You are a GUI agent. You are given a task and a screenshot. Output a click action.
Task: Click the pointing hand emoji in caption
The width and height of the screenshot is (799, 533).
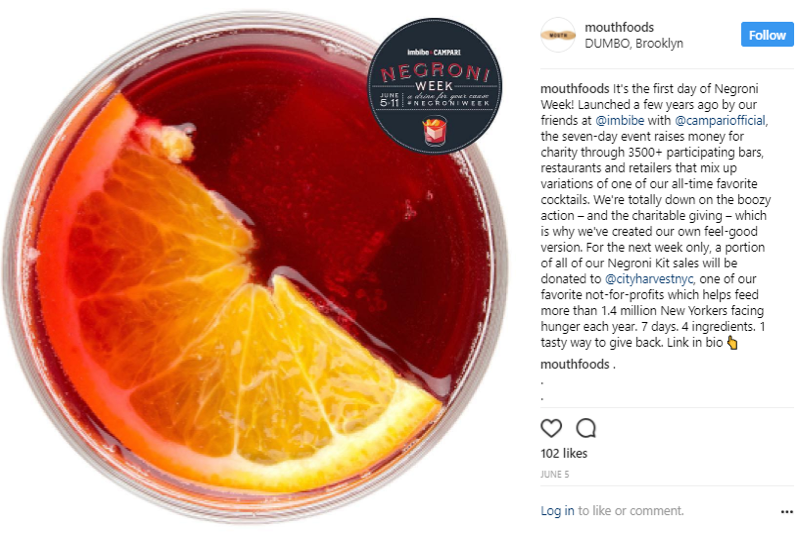(732, 343)
